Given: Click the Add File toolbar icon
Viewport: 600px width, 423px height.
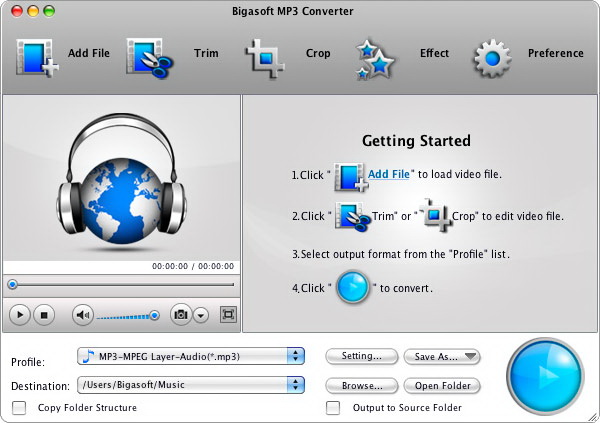Looking at the screenshot, I should 37,57.
